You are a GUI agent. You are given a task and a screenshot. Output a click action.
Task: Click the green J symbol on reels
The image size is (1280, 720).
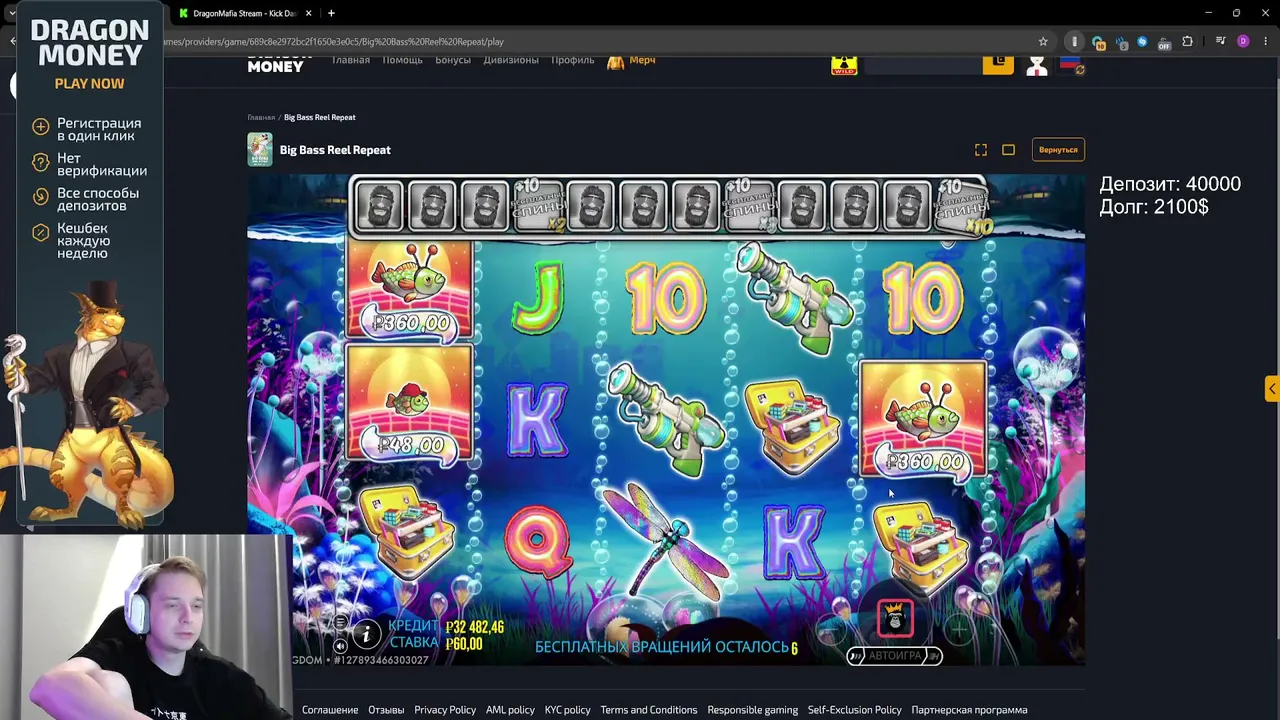click(538, 297)
